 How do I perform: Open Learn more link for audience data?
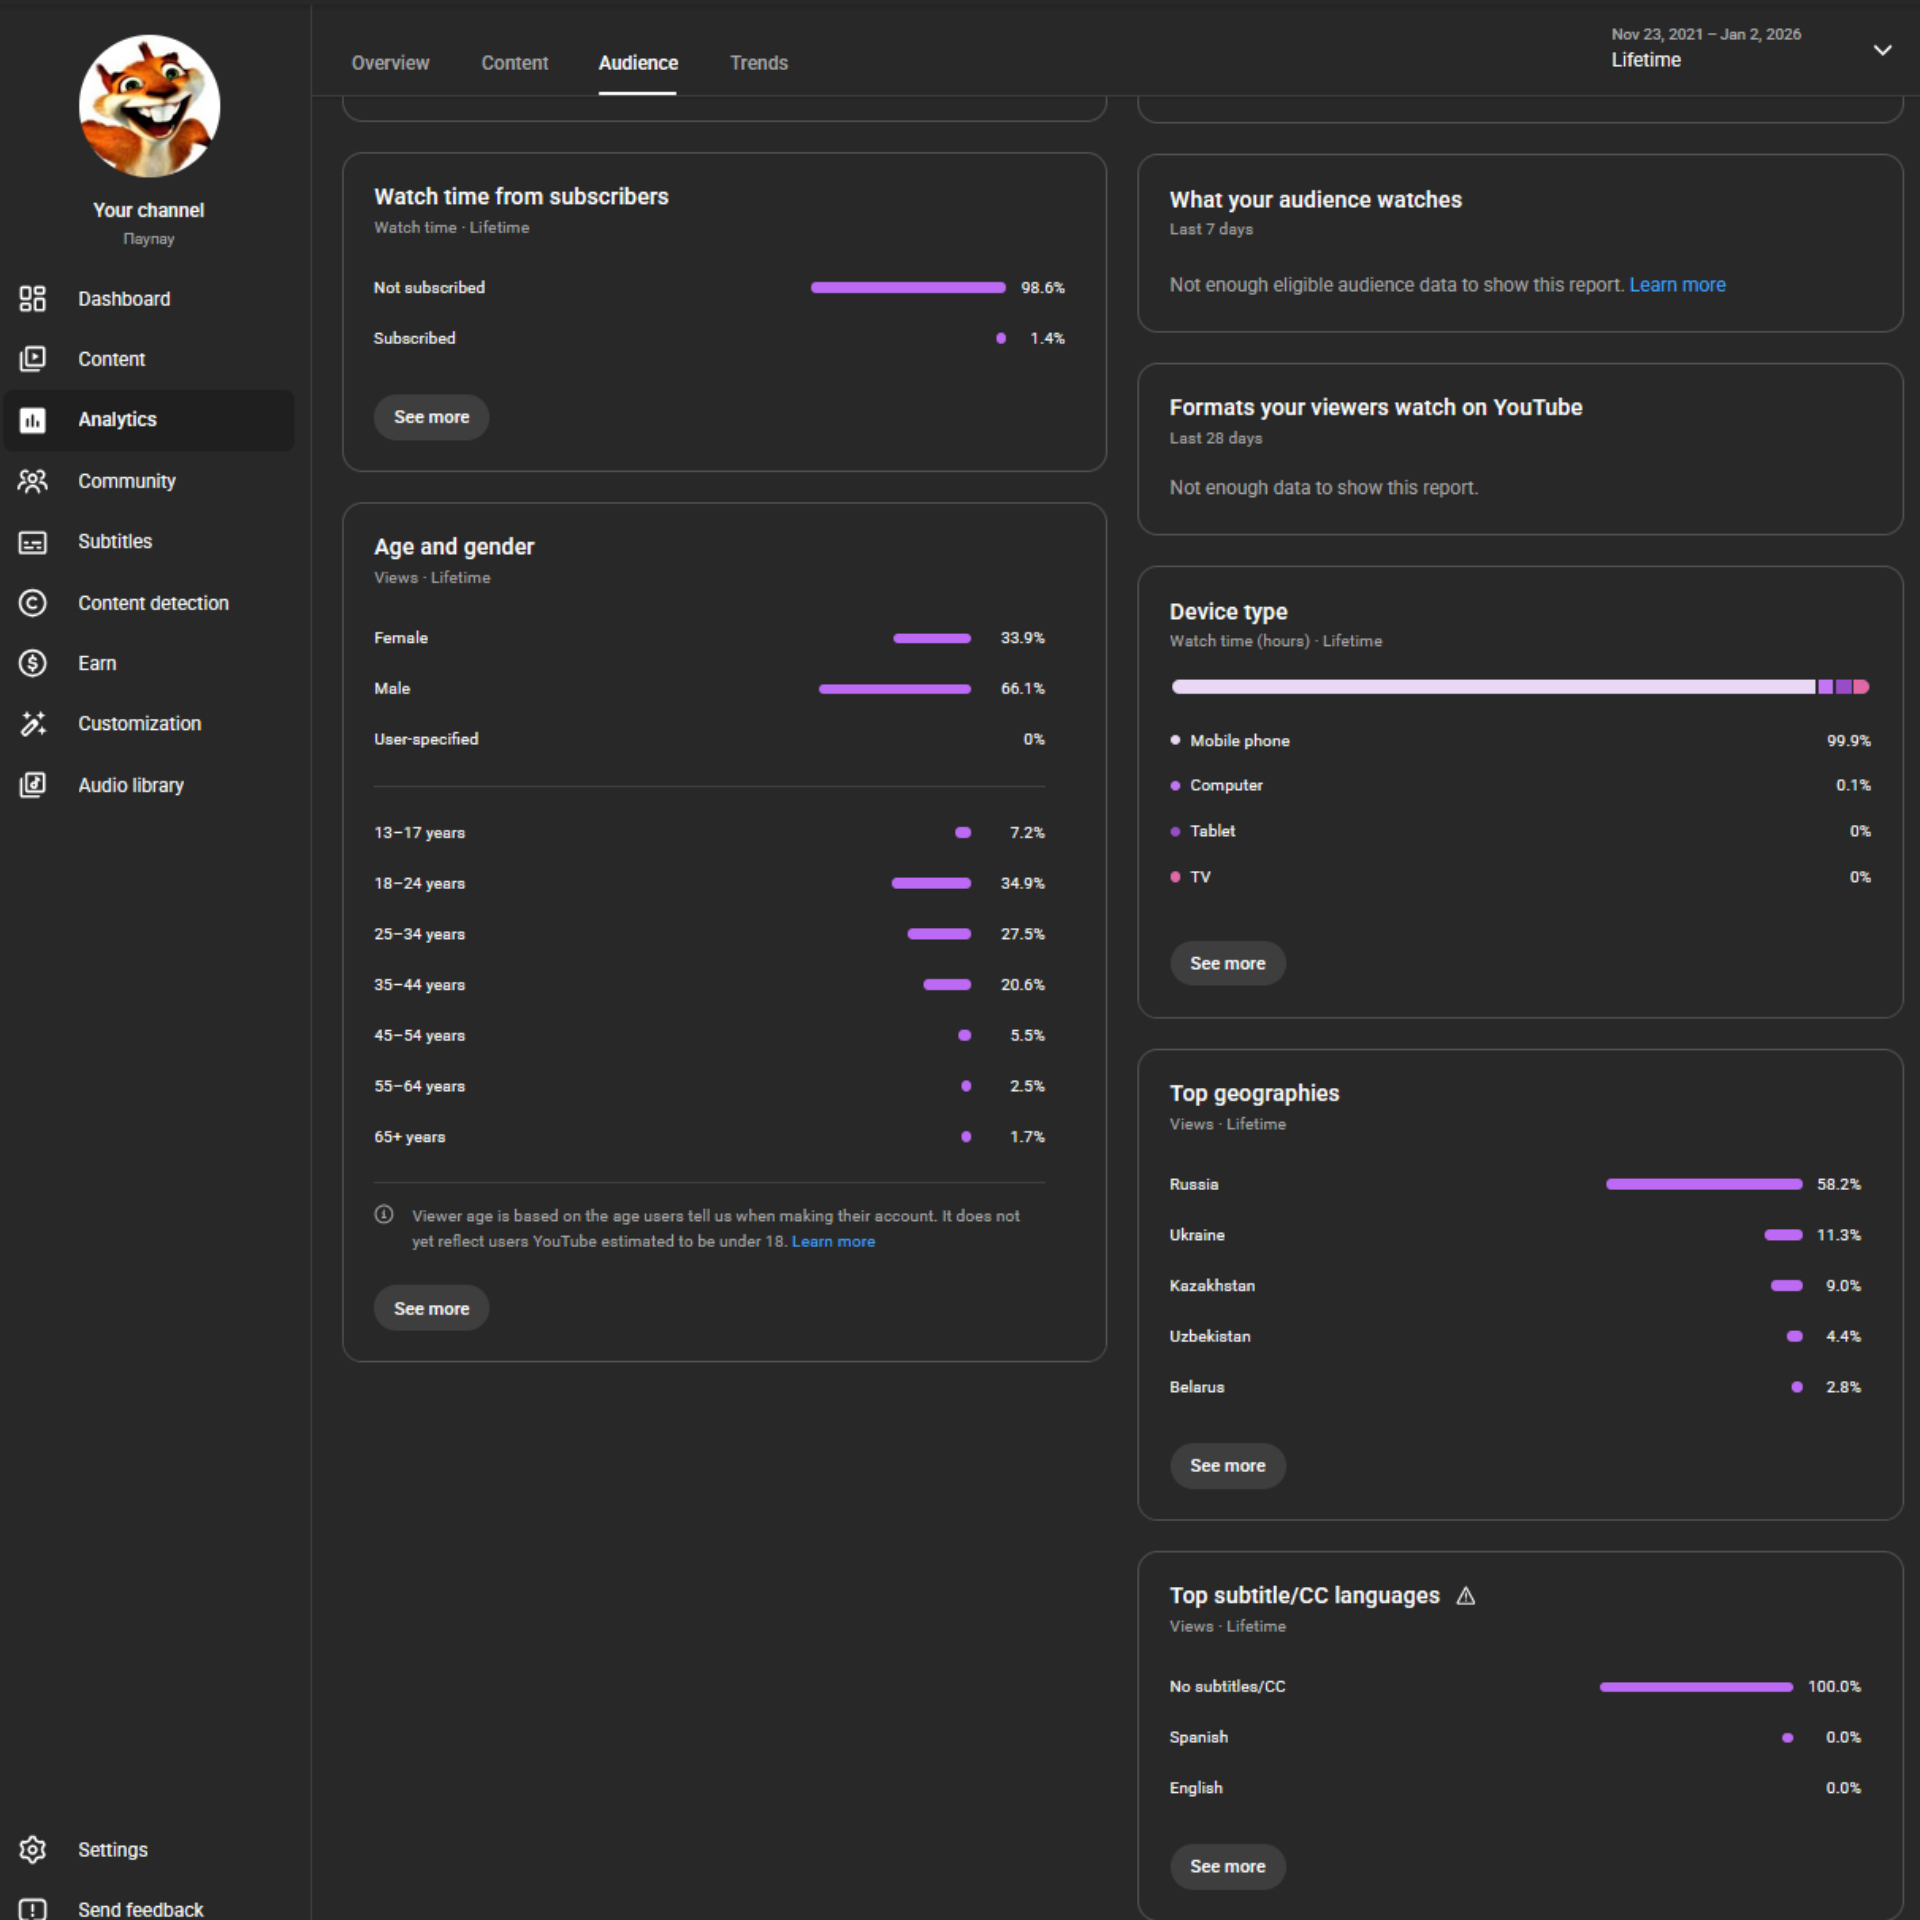tap(1677, 285)
